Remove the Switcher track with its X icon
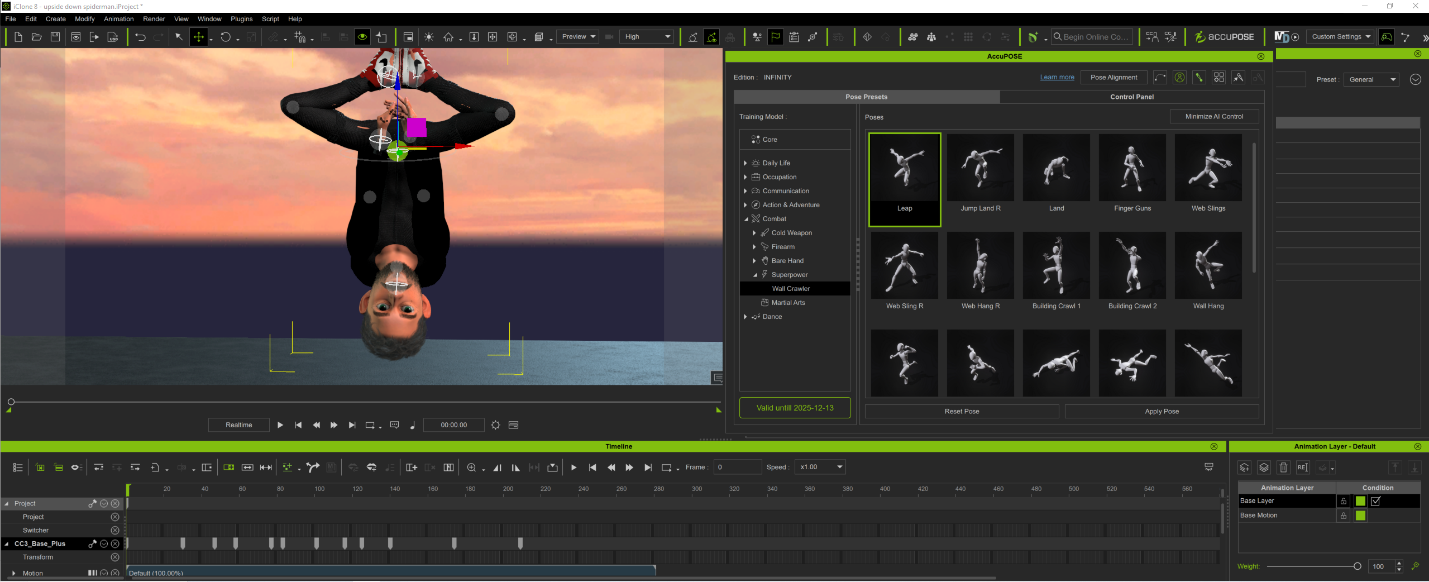Screen dimensions: 1429x582 tap(115, 530)
